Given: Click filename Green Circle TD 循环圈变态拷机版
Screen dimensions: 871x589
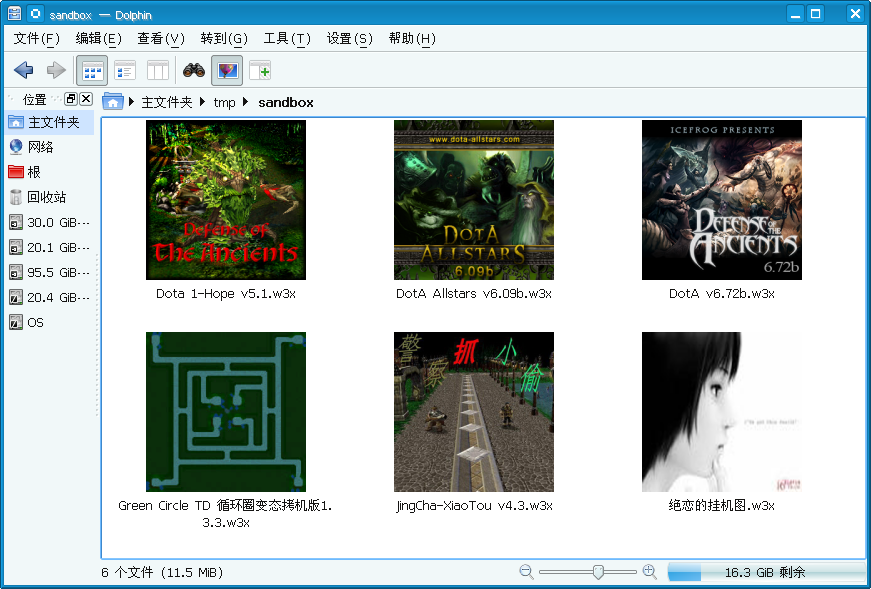Looking at the screenshot, I should (x=226, y=514).
